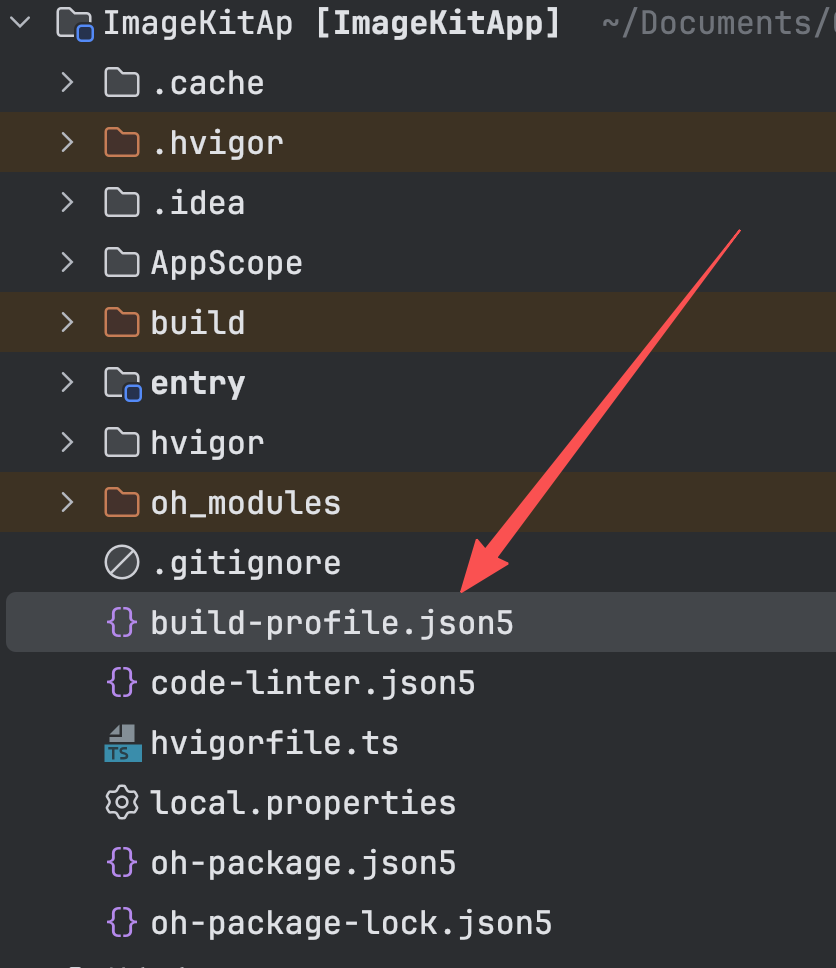The height and width of the screenshot is (968, 836).
Task: Click the orange .hvigor folder icon
Action: [x=122, y=143]
